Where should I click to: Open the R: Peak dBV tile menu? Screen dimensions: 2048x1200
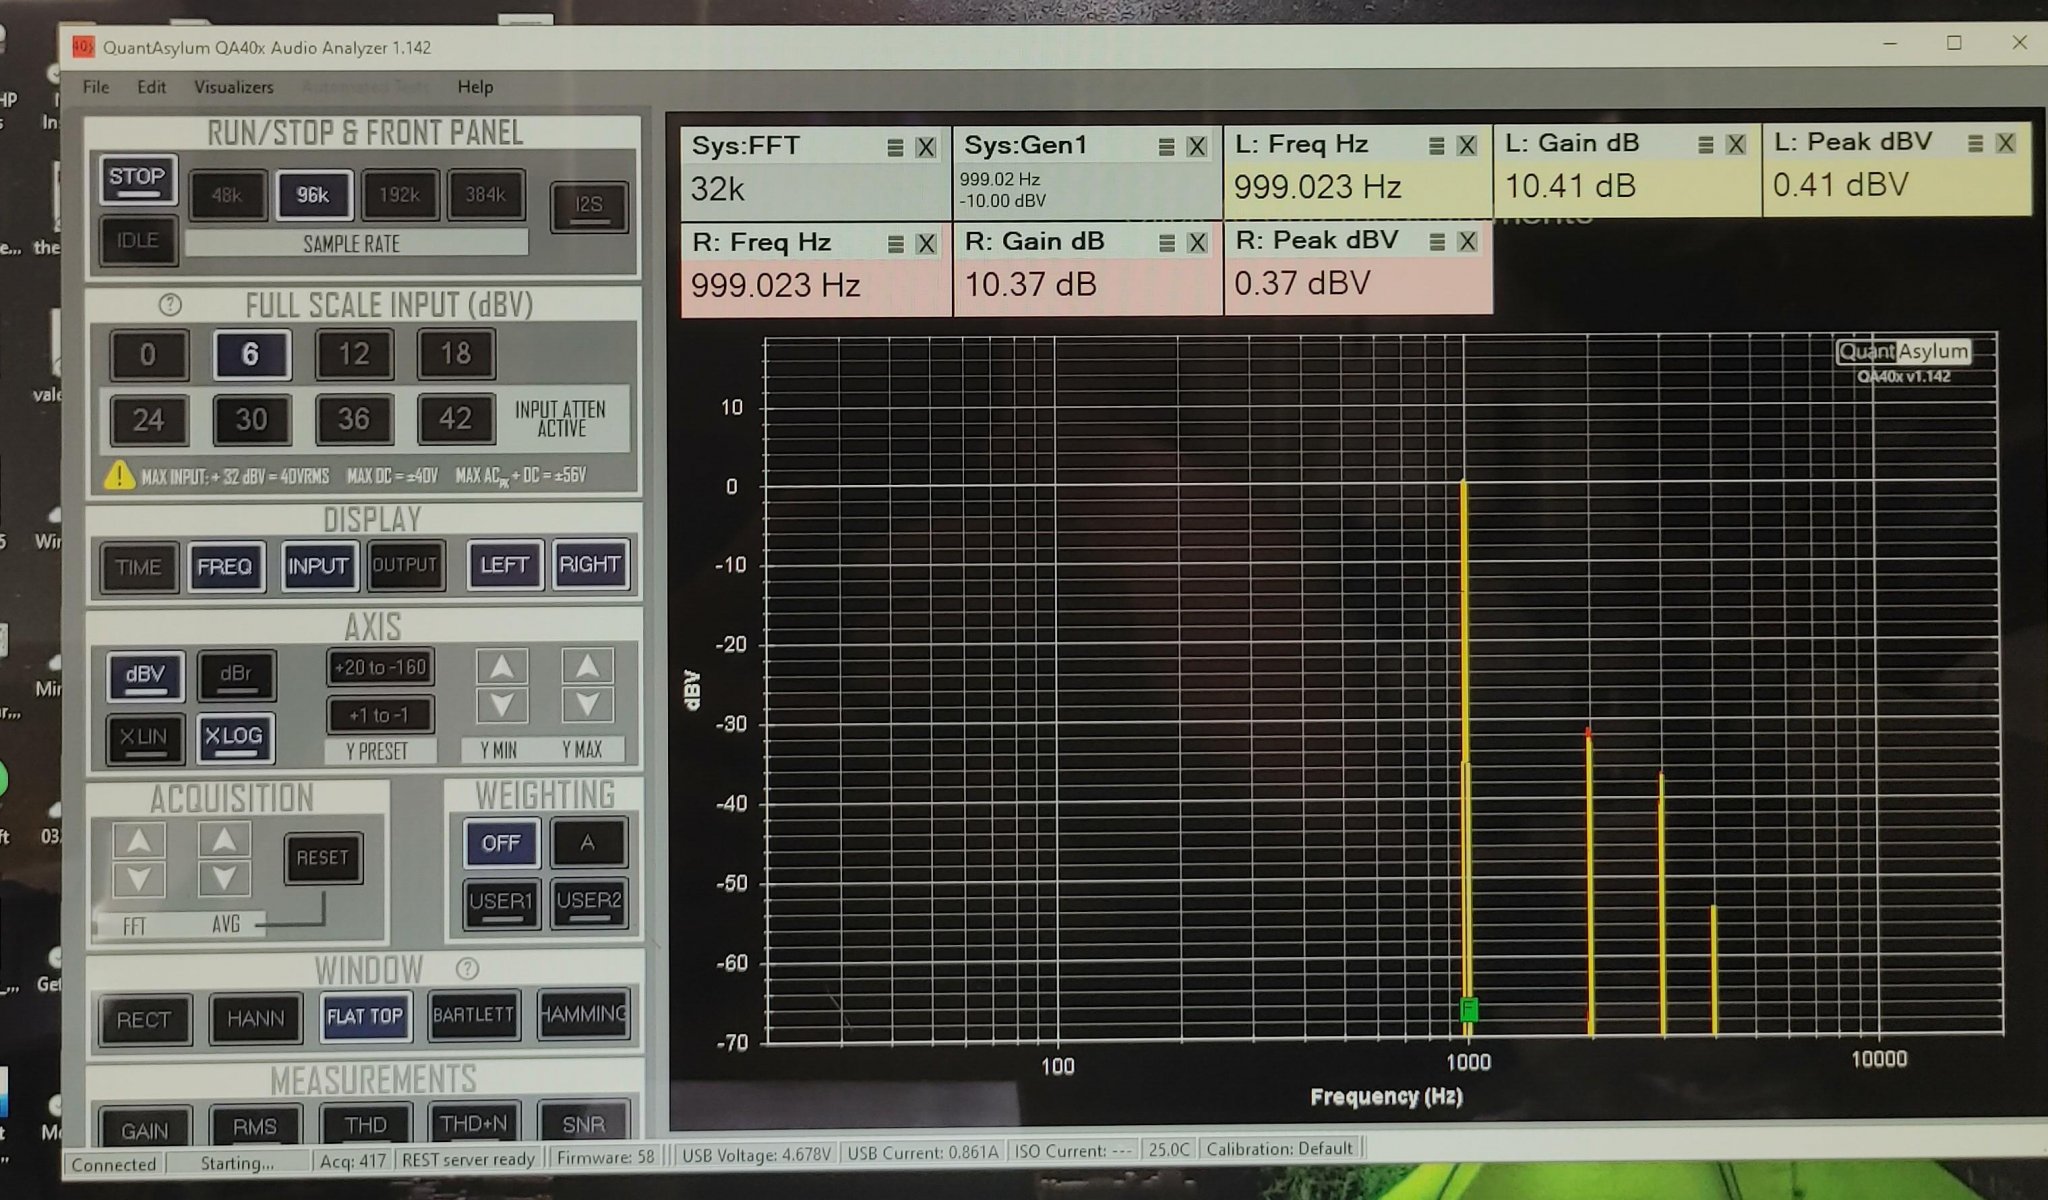coord(1437,242)
